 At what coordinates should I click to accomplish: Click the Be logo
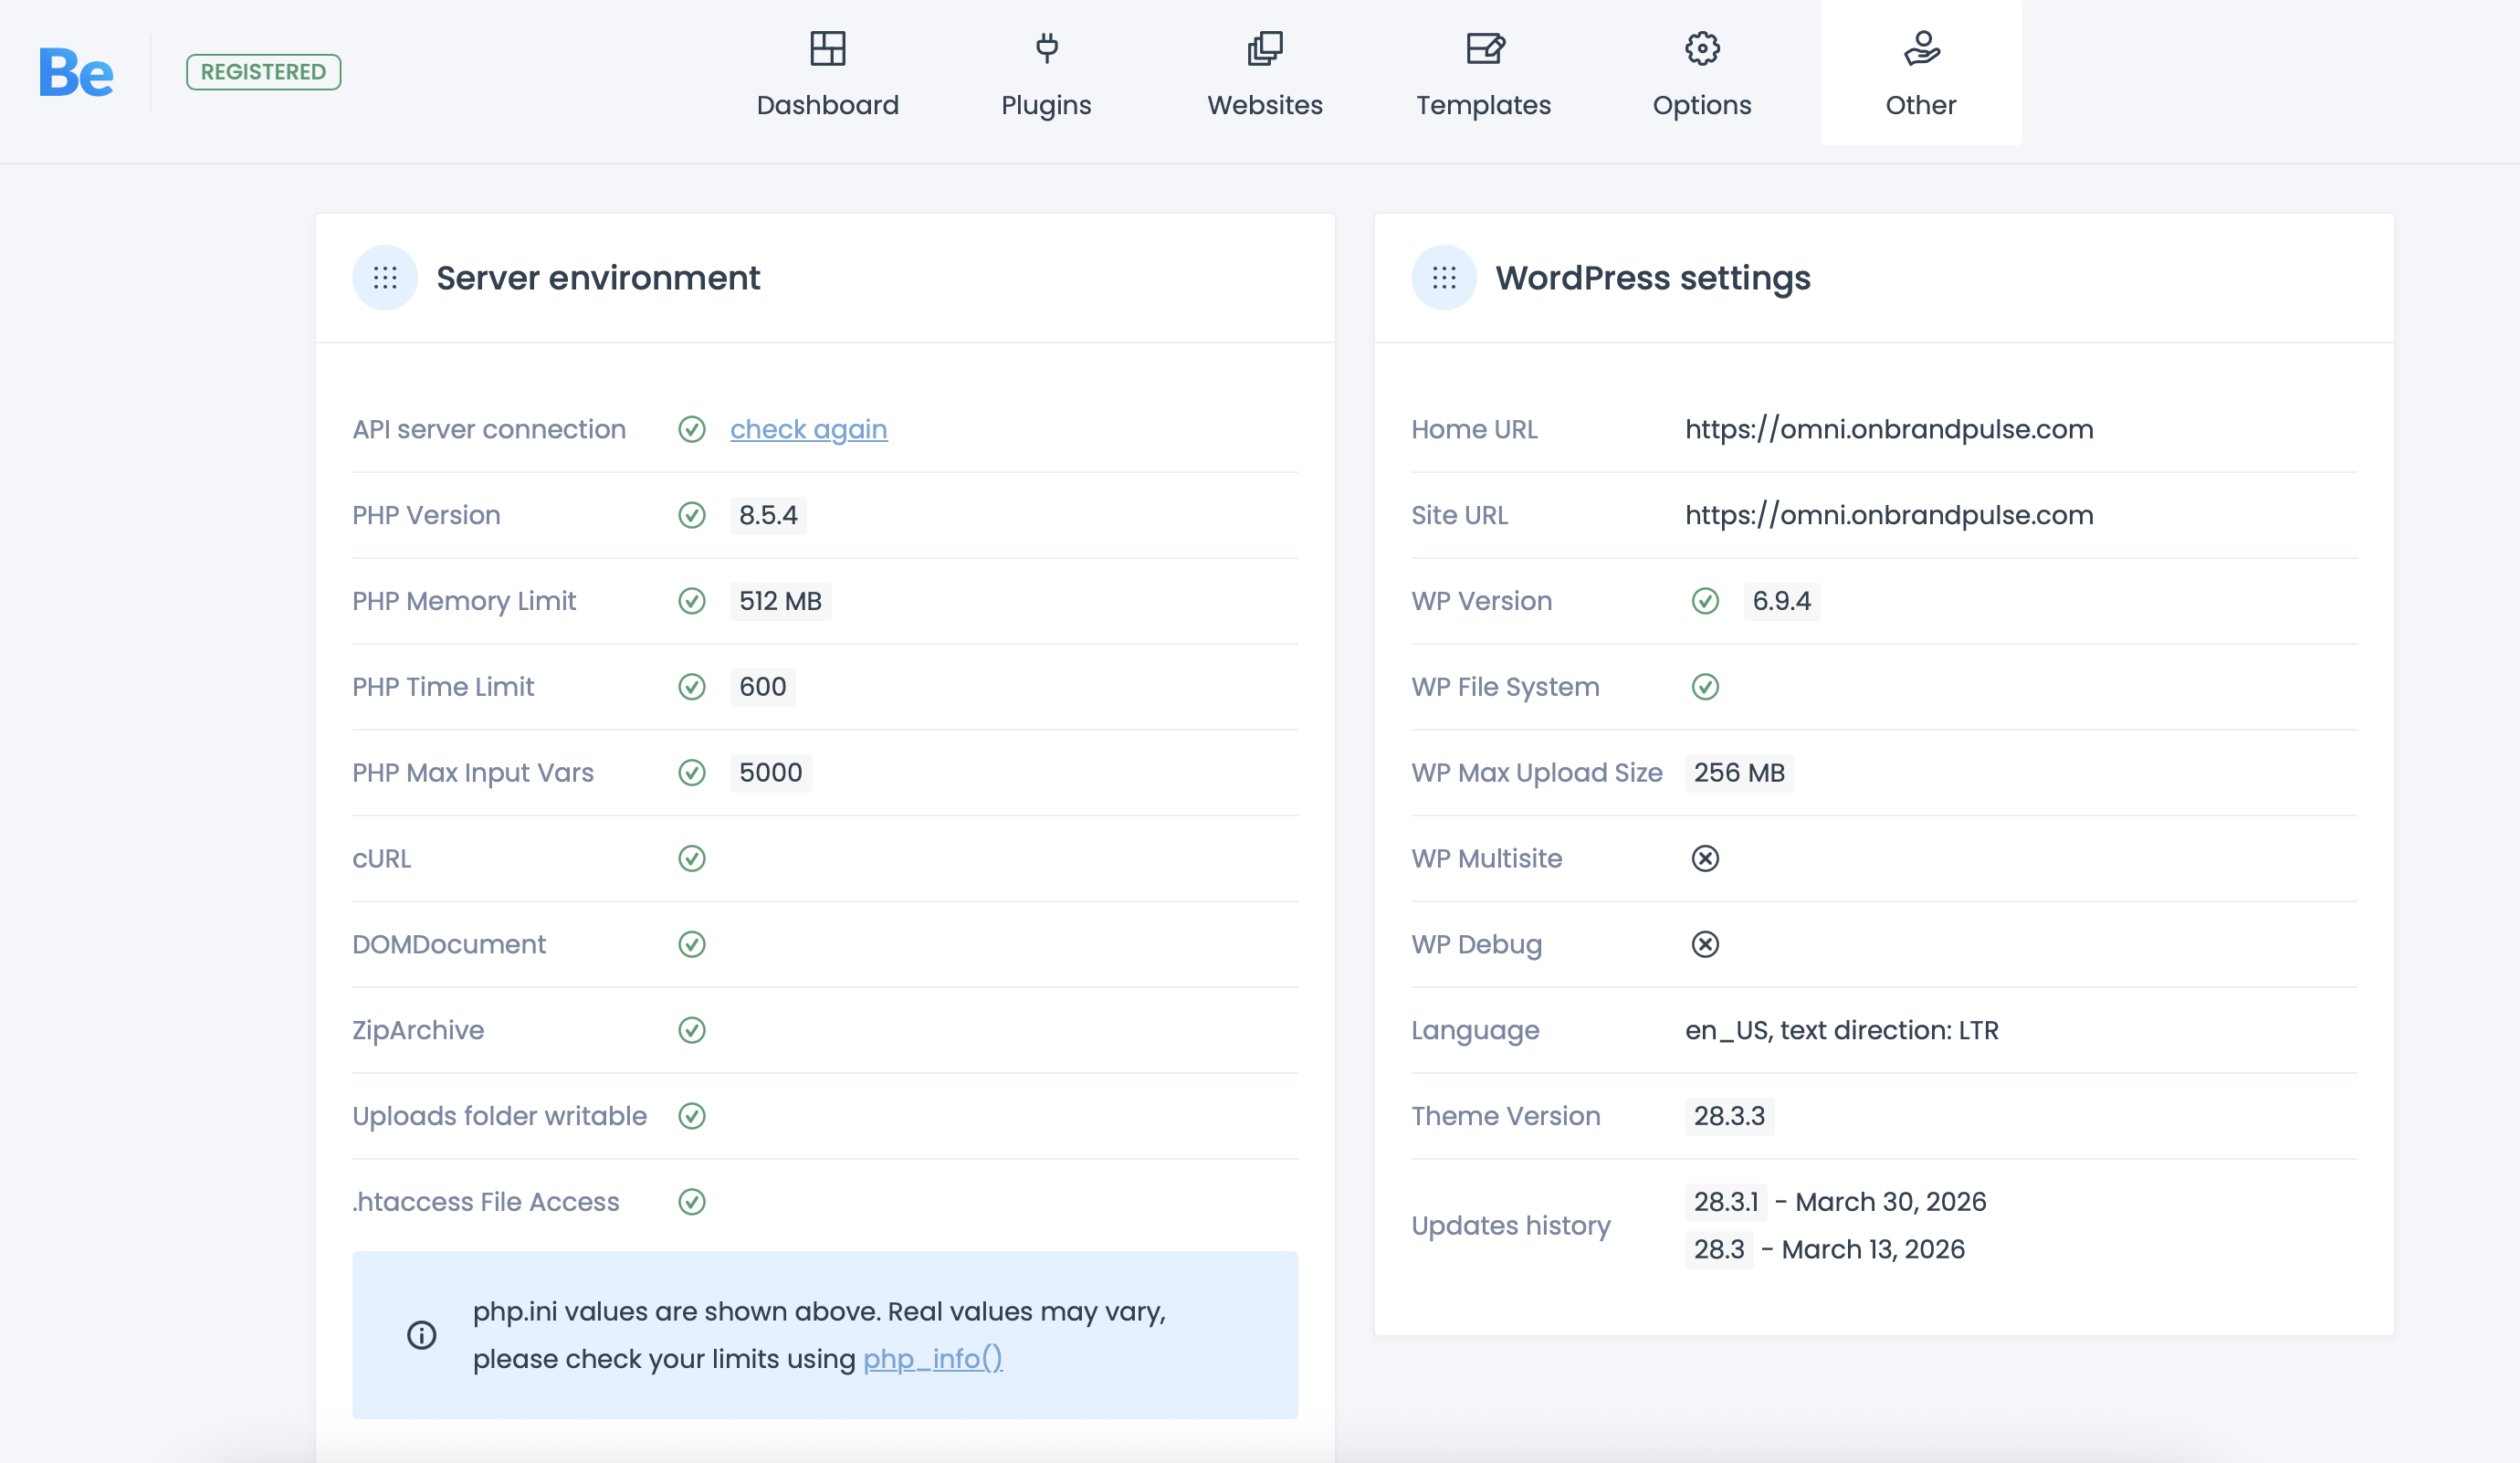click(x=76, y=72)
